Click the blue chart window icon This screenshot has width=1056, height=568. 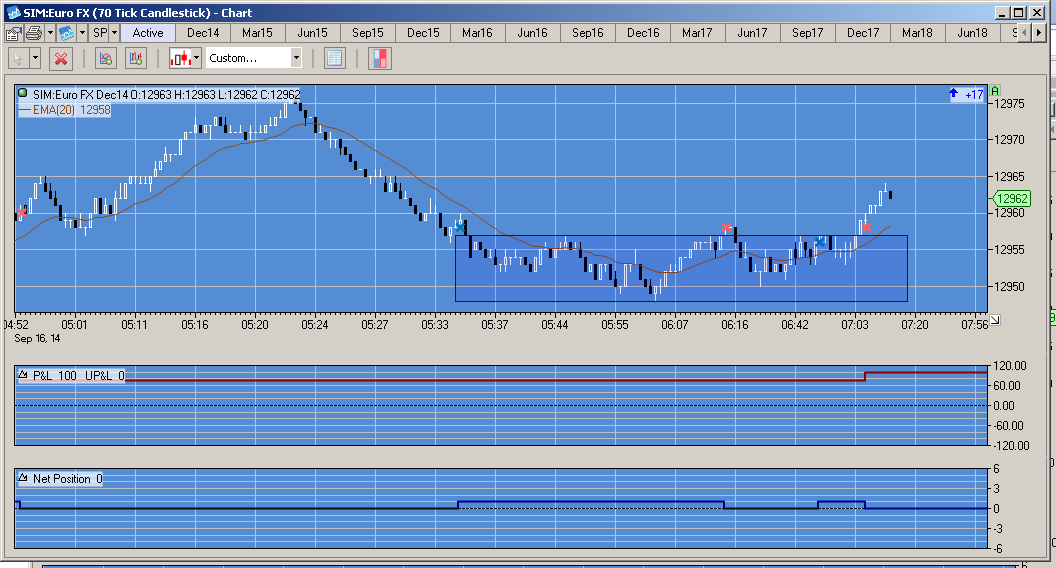[x=66, y=33]
